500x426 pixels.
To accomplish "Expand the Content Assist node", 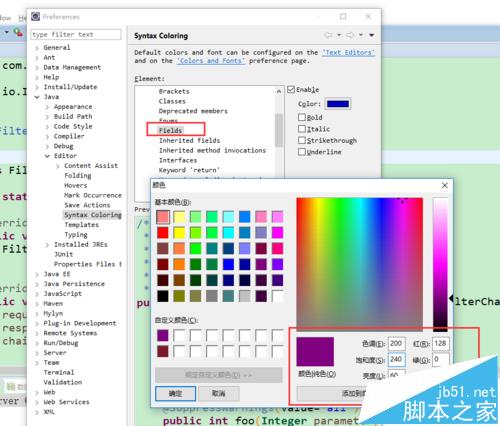I will pyautogui.click(x=58, y=166).
